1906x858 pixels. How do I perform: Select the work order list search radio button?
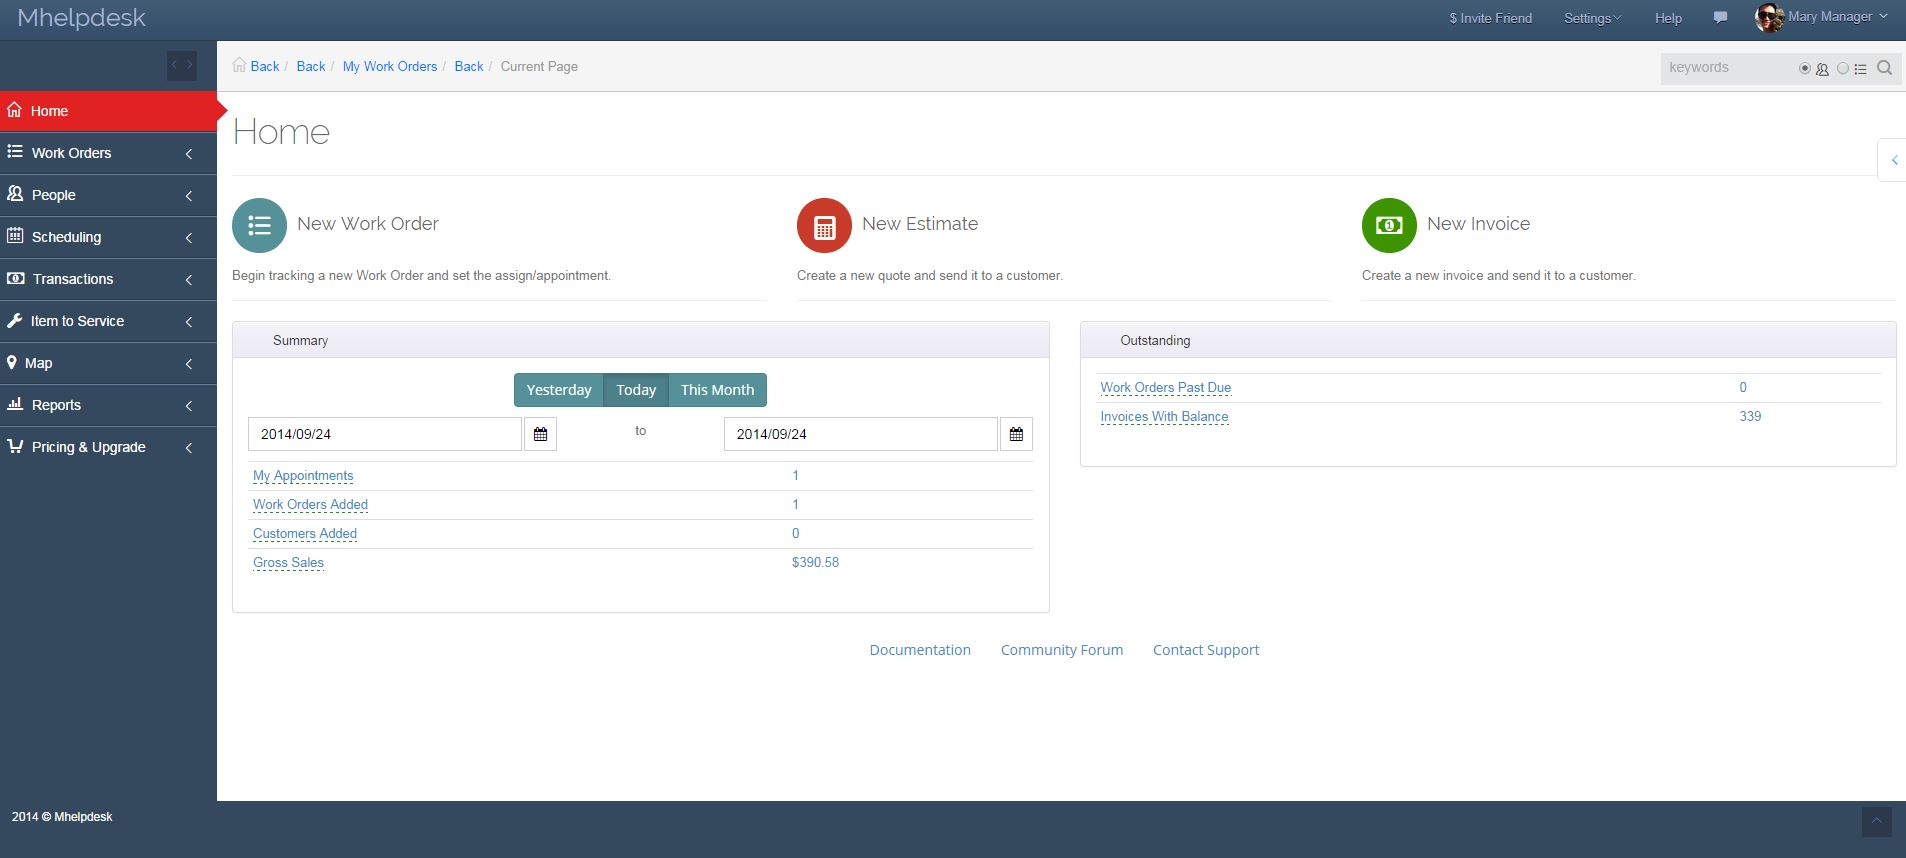tap(1843, 69)
